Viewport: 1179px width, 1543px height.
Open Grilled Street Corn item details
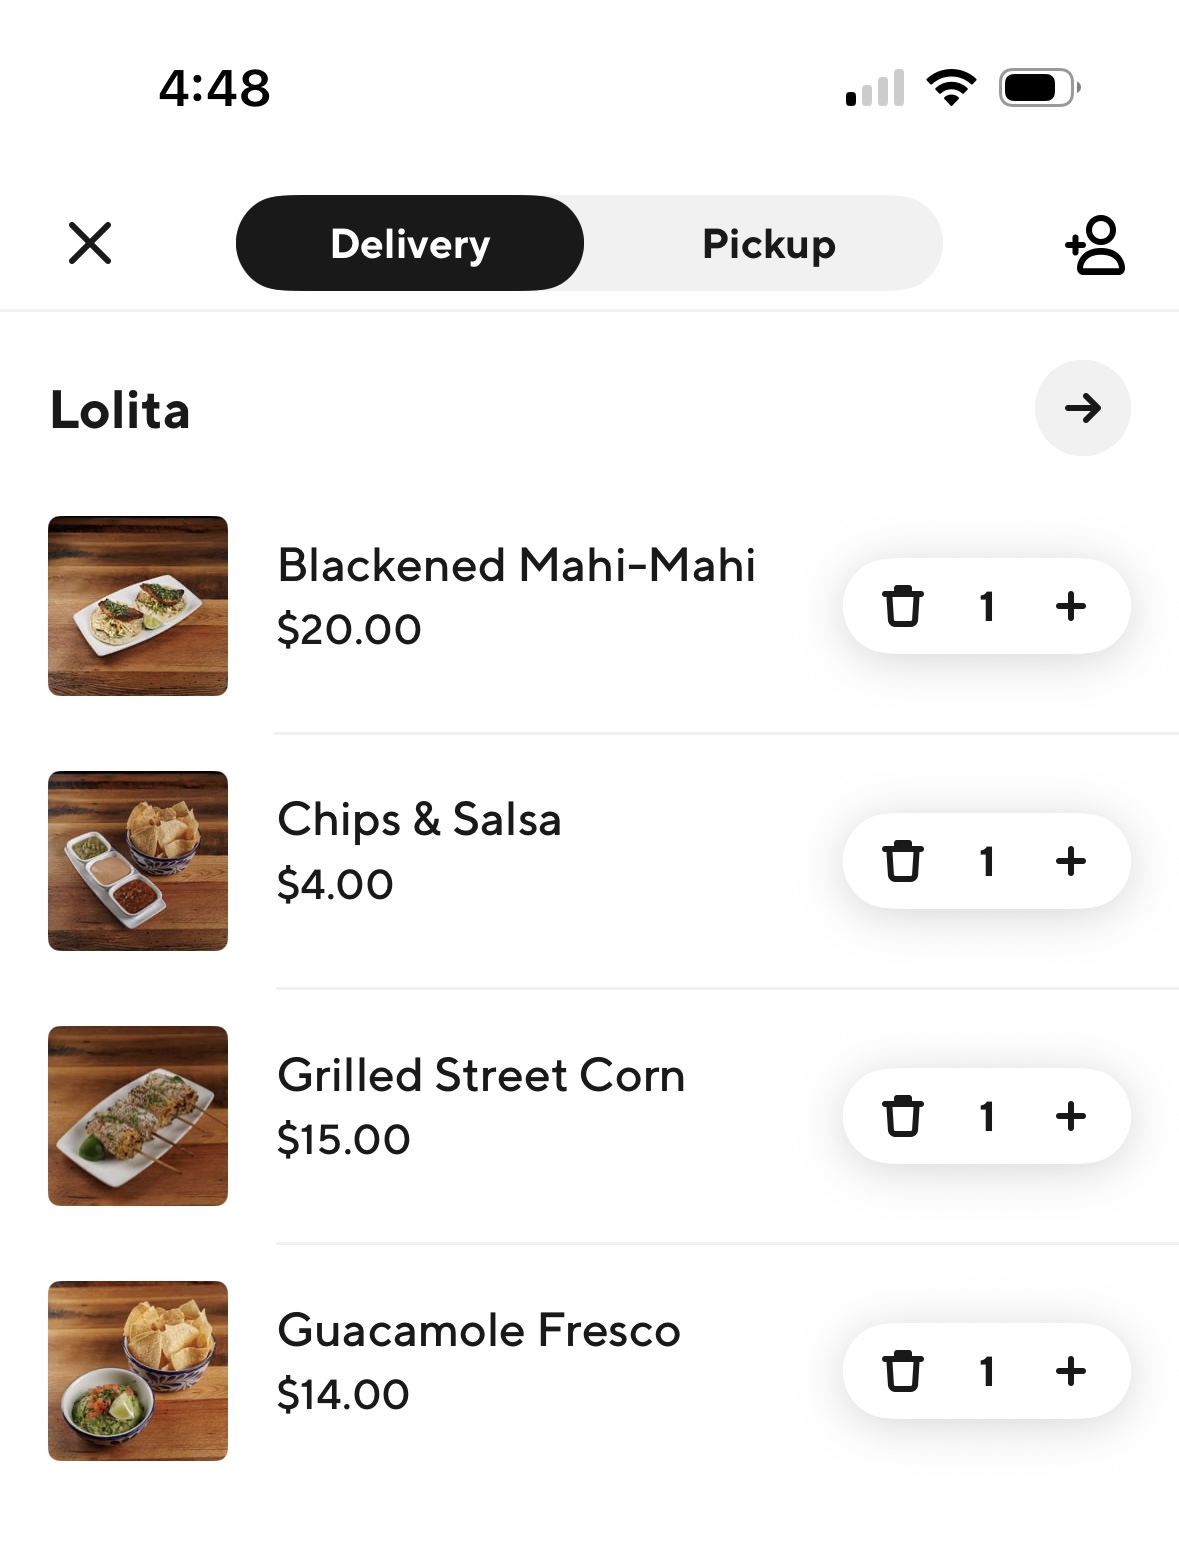click(x=481, y=1076)
